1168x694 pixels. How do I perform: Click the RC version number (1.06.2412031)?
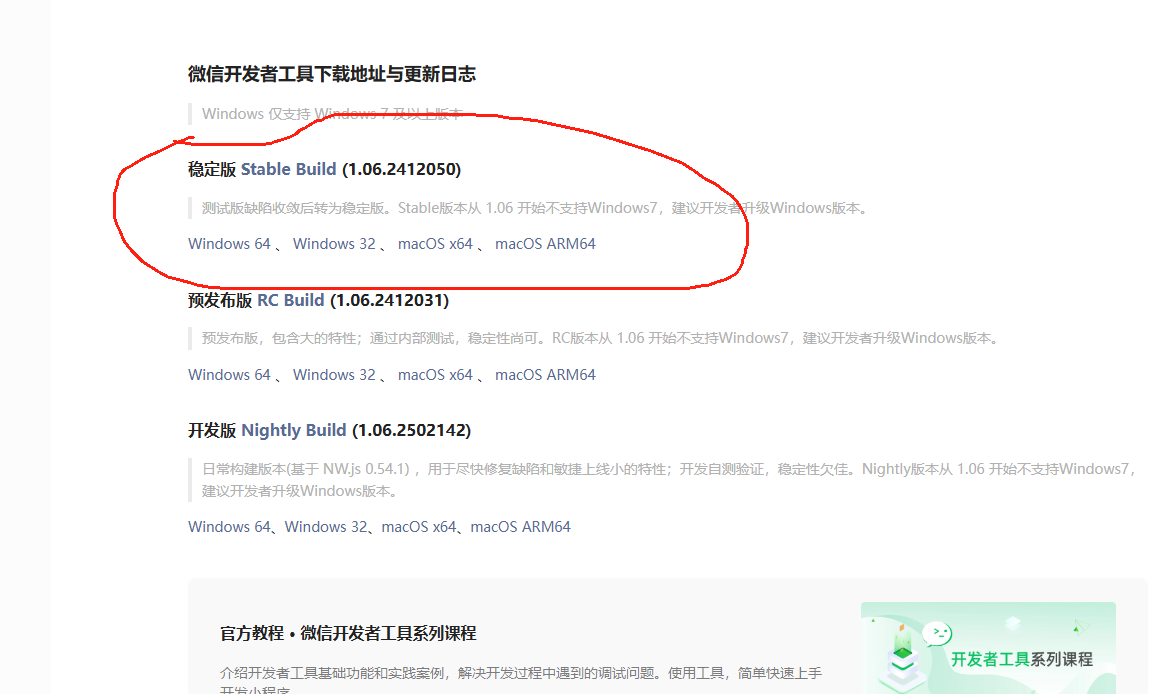[390, 300]
